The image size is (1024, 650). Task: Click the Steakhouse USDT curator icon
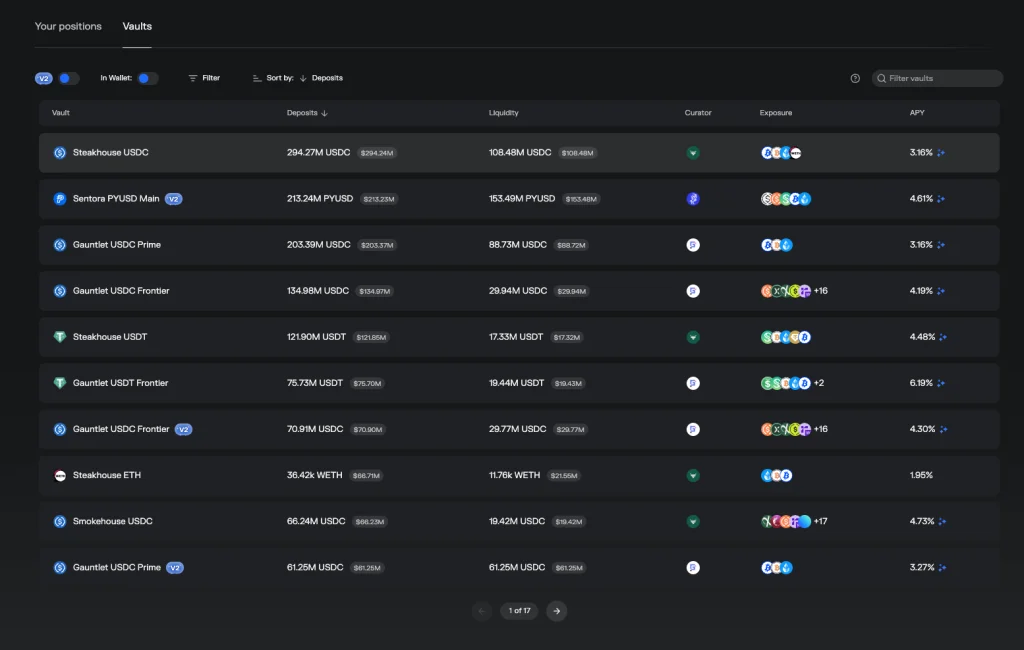693,337
